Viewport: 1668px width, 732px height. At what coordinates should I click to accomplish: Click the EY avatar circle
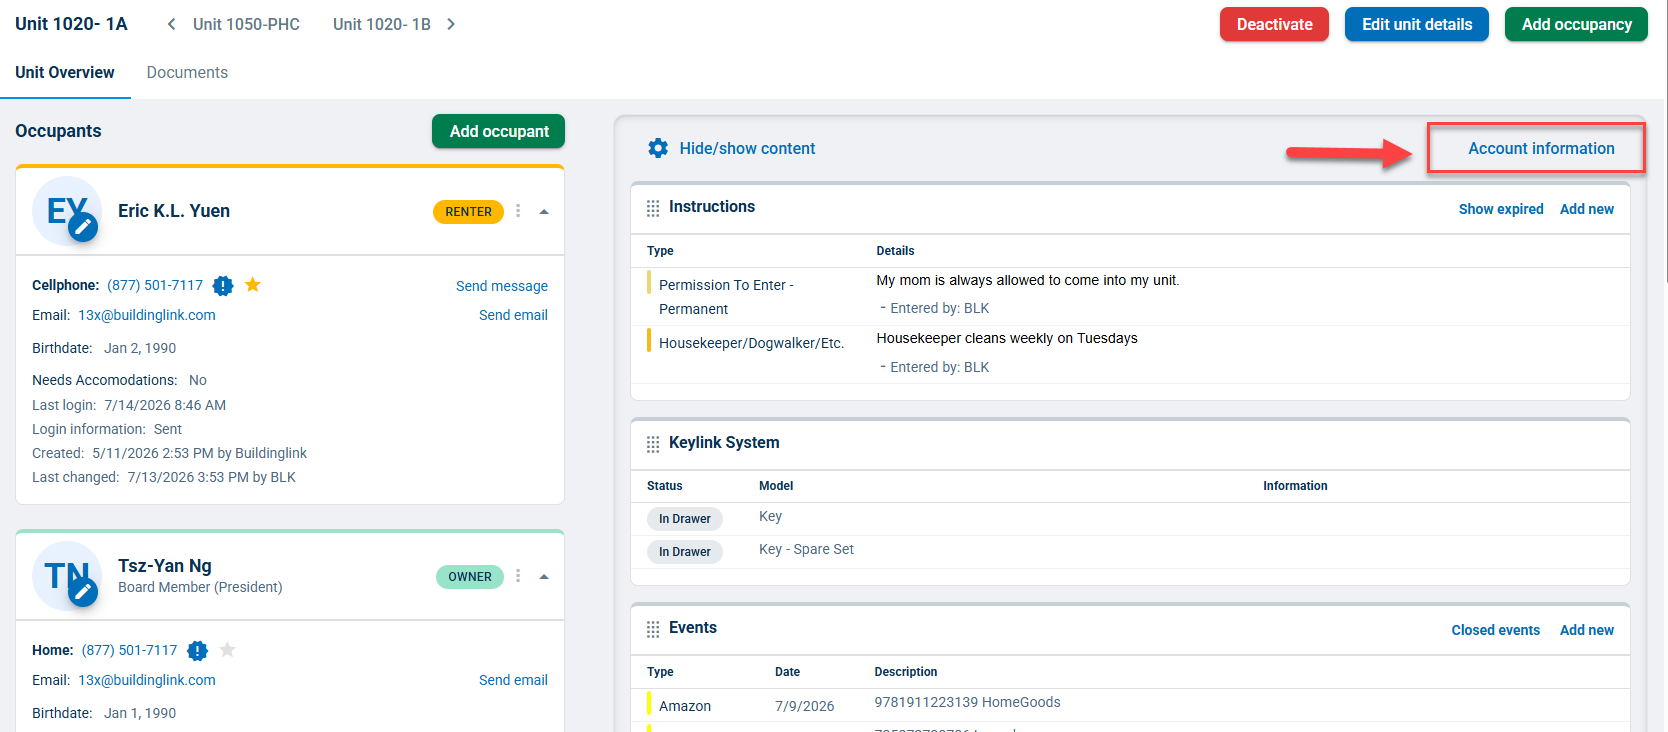point(67,211)
